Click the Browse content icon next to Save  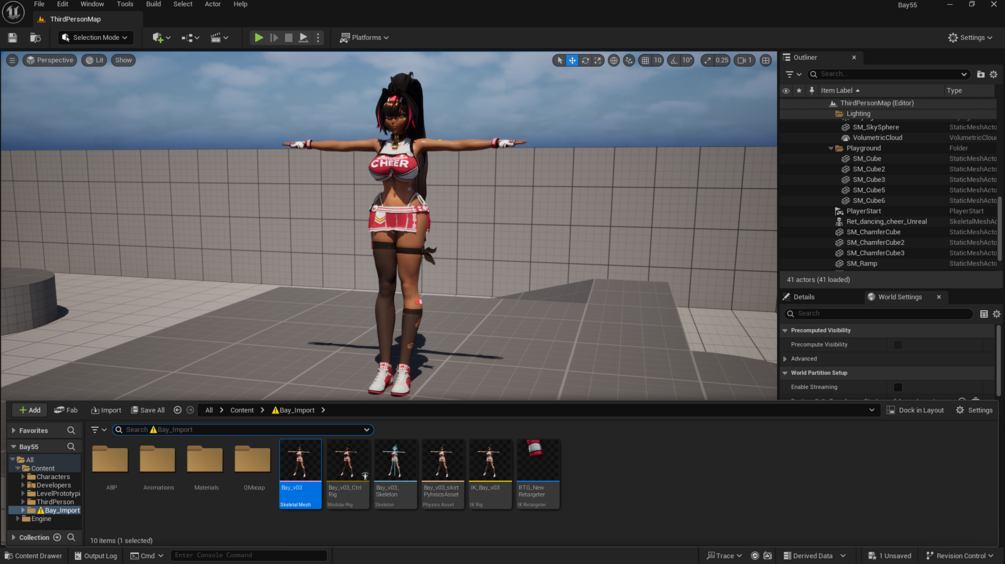pyautogui.click(x=35, y=38)
